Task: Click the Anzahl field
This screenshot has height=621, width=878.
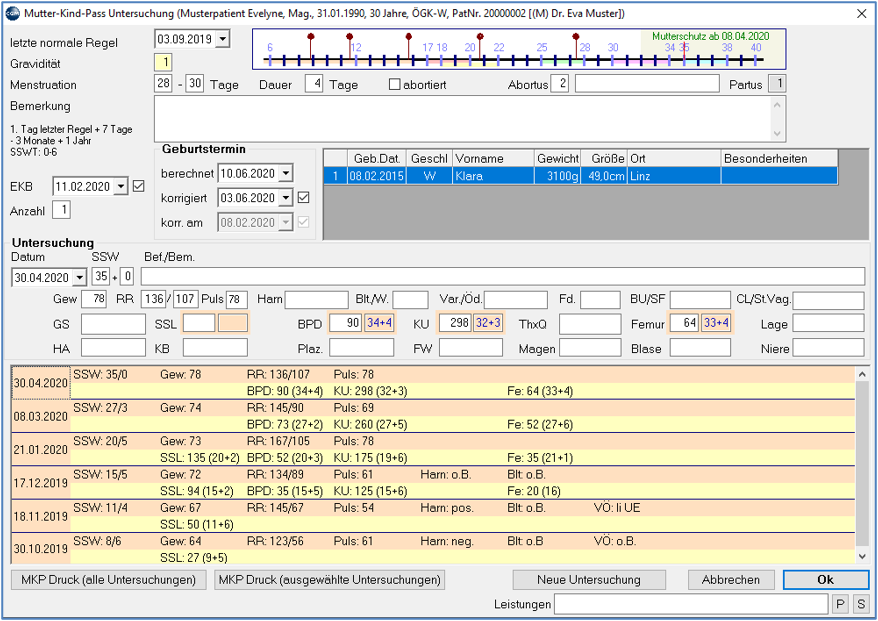Action: 61,210
